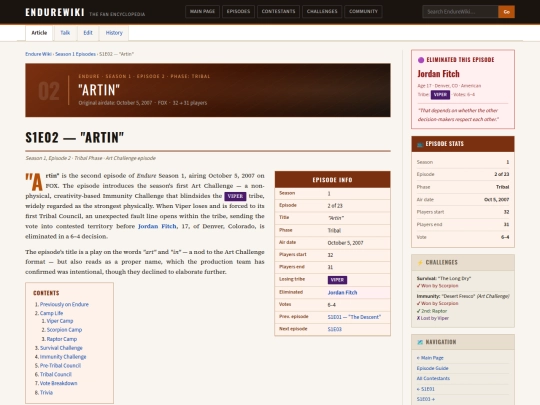The image size is (540, 405).
Task: Click Jordan Fitch name in eliminated card
Action: [438, 74]
